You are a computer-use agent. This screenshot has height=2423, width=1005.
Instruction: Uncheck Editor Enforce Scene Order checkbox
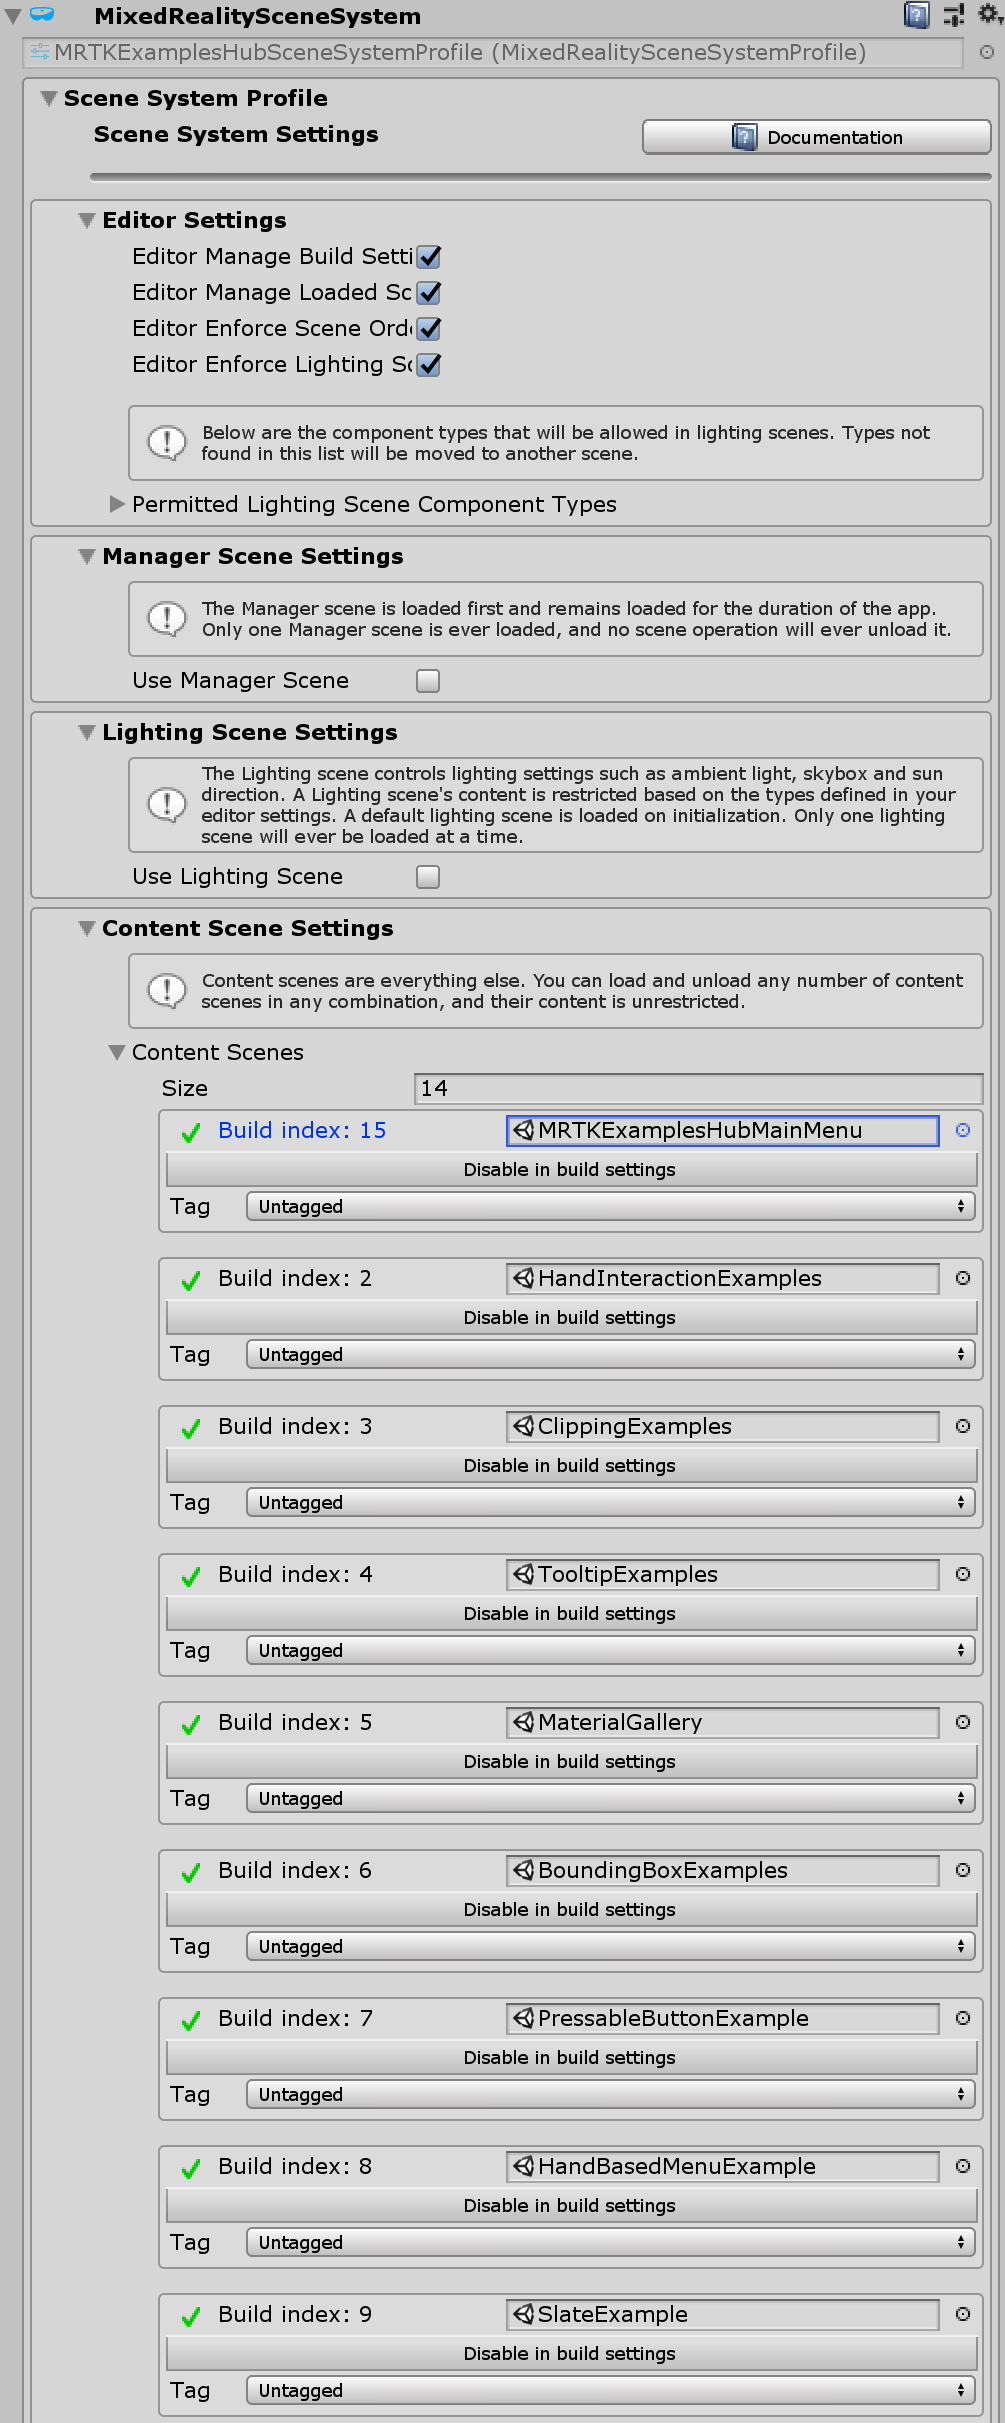429,329
